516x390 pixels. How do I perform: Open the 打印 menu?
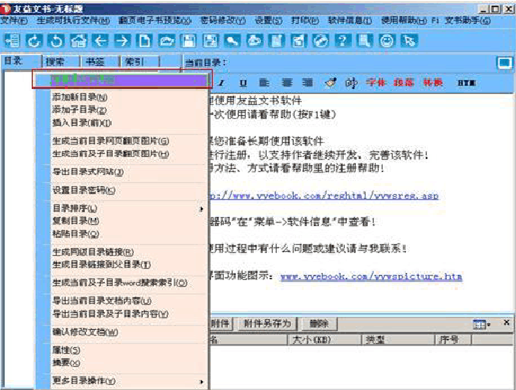click(305, 21)
